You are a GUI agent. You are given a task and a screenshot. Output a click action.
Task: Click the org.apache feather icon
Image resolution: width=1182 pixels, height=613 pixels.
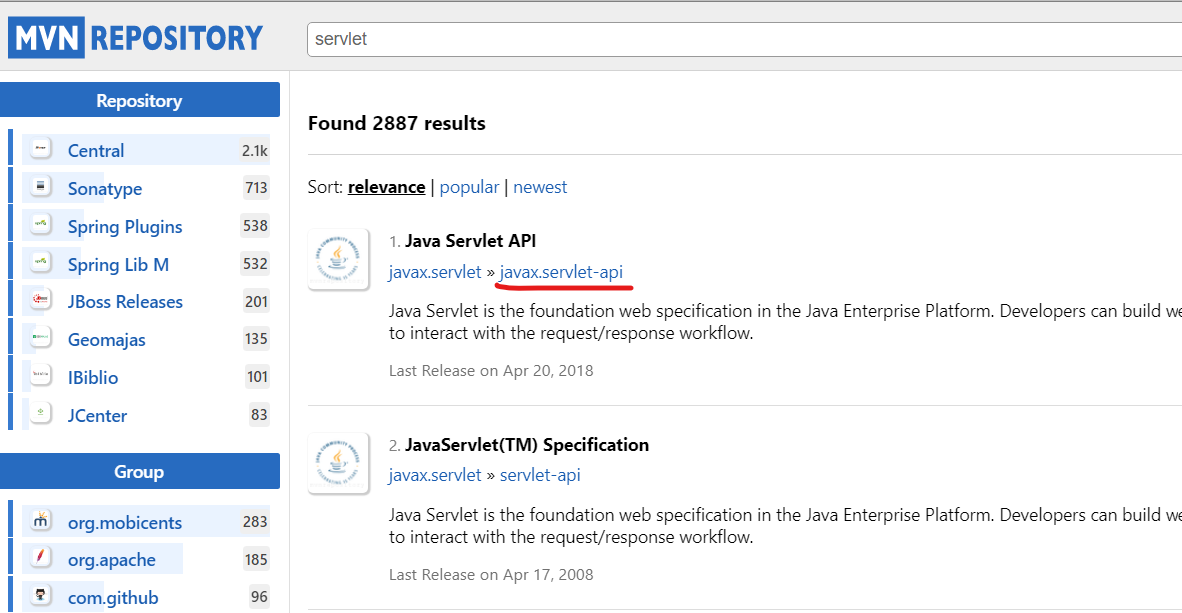click(x=41, y=557)
